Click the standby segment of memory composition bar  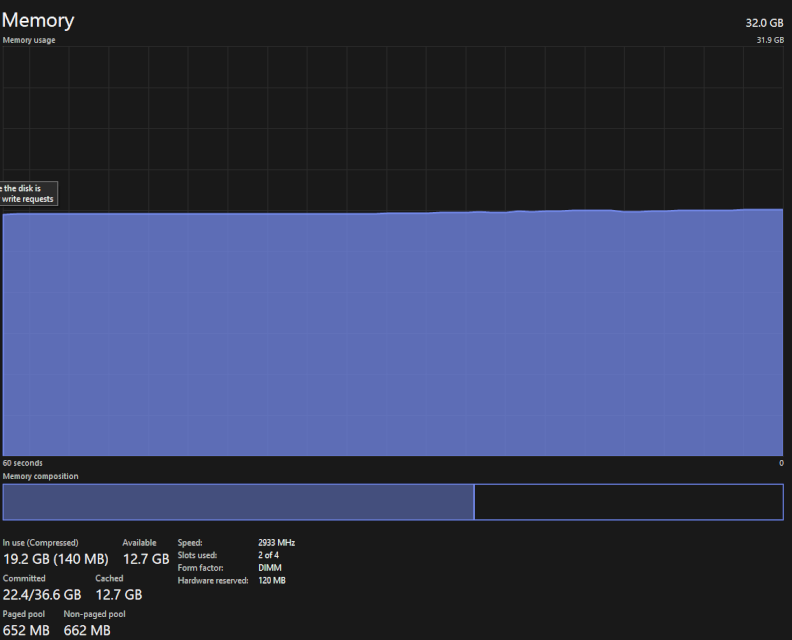point(629,502)
